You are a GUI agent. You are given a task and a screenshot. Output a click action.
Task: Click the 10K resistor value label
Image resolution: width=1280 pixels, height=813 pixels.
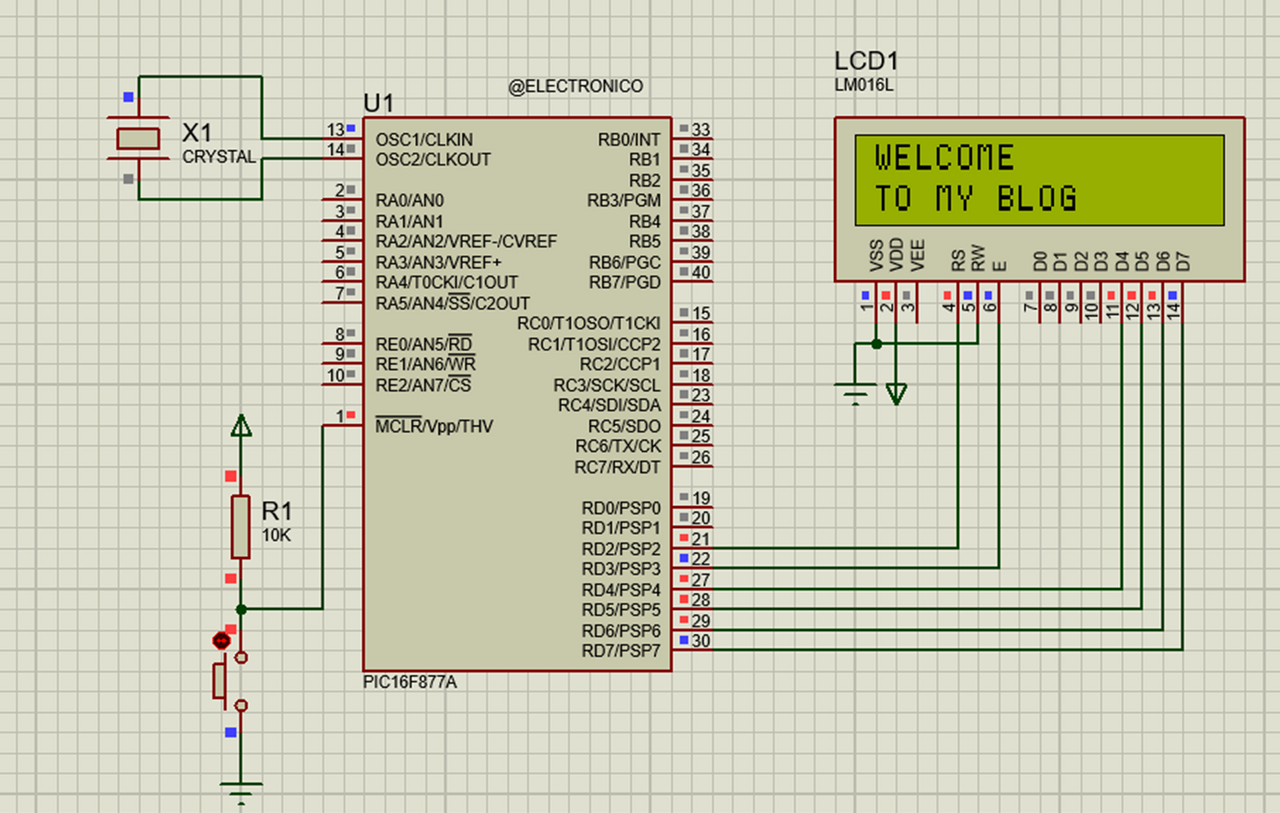coord(276,536)
